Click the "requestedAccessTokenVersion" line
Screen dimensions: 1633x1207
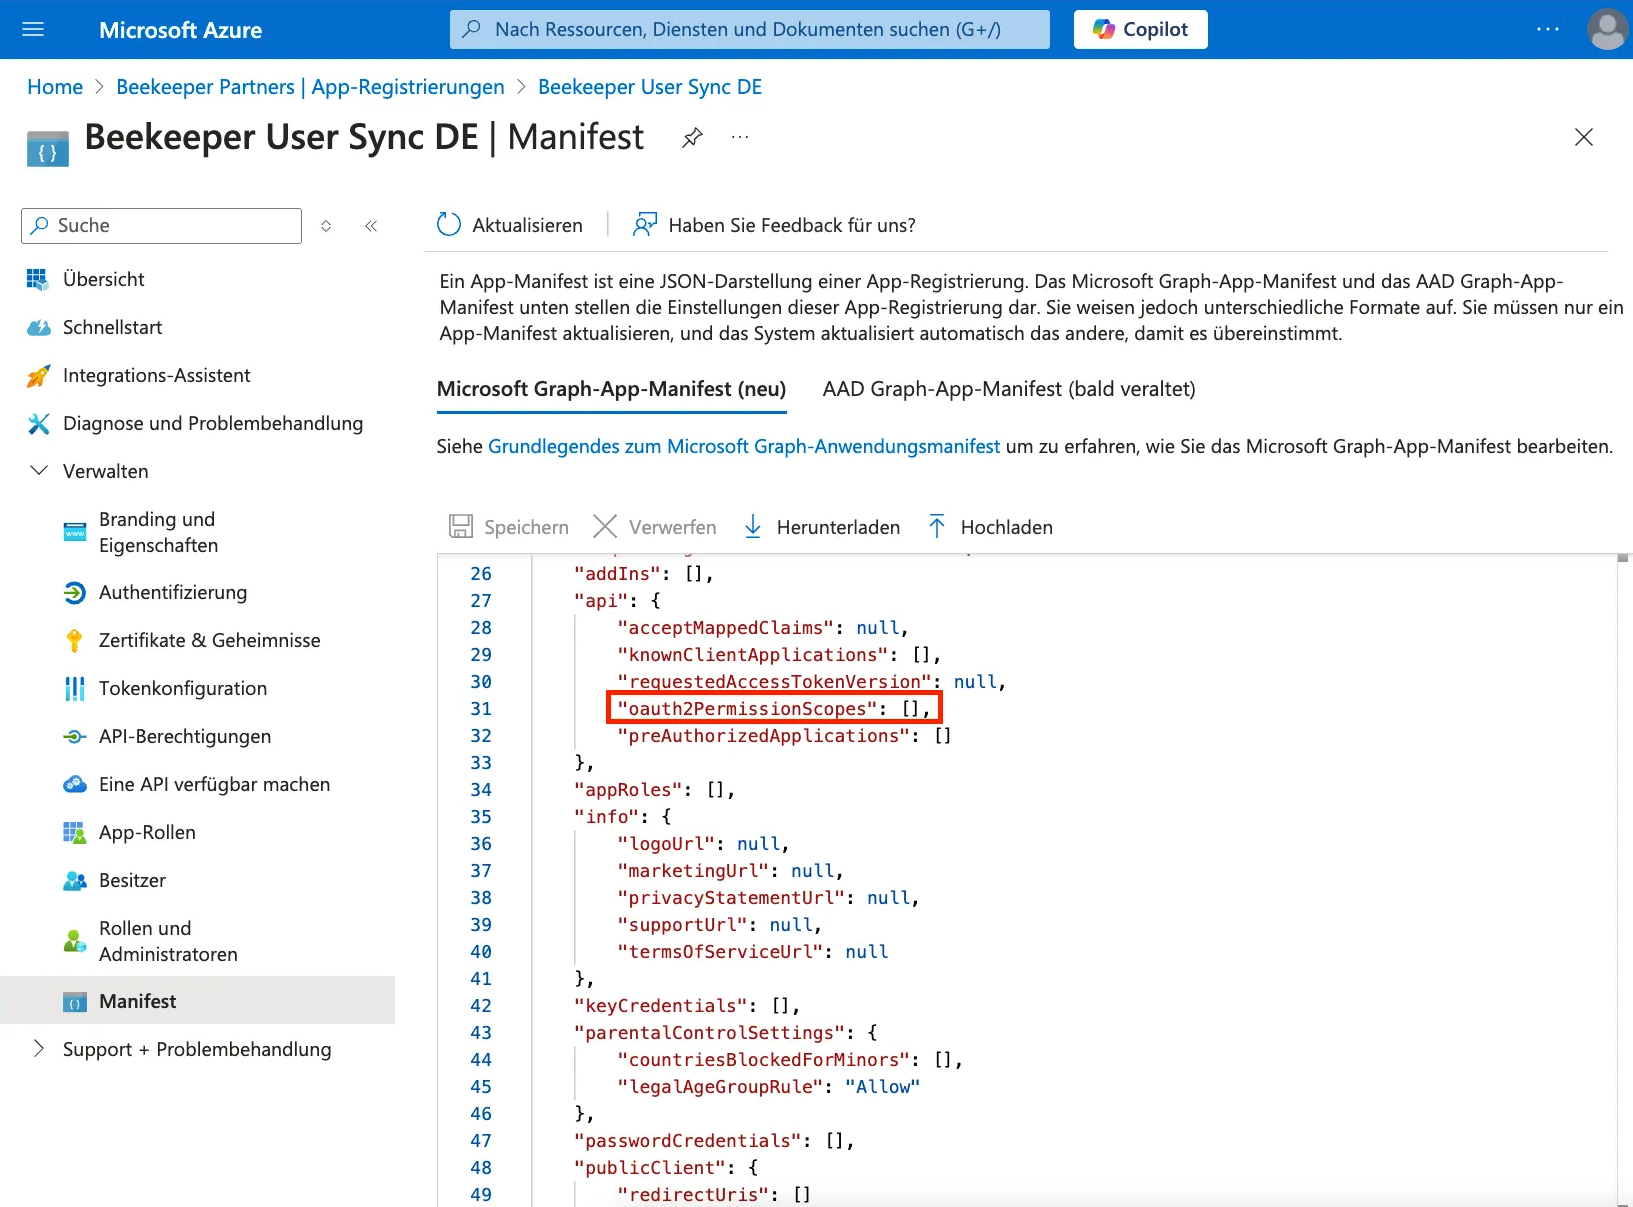pyautogui.click(x=812, y=682)
